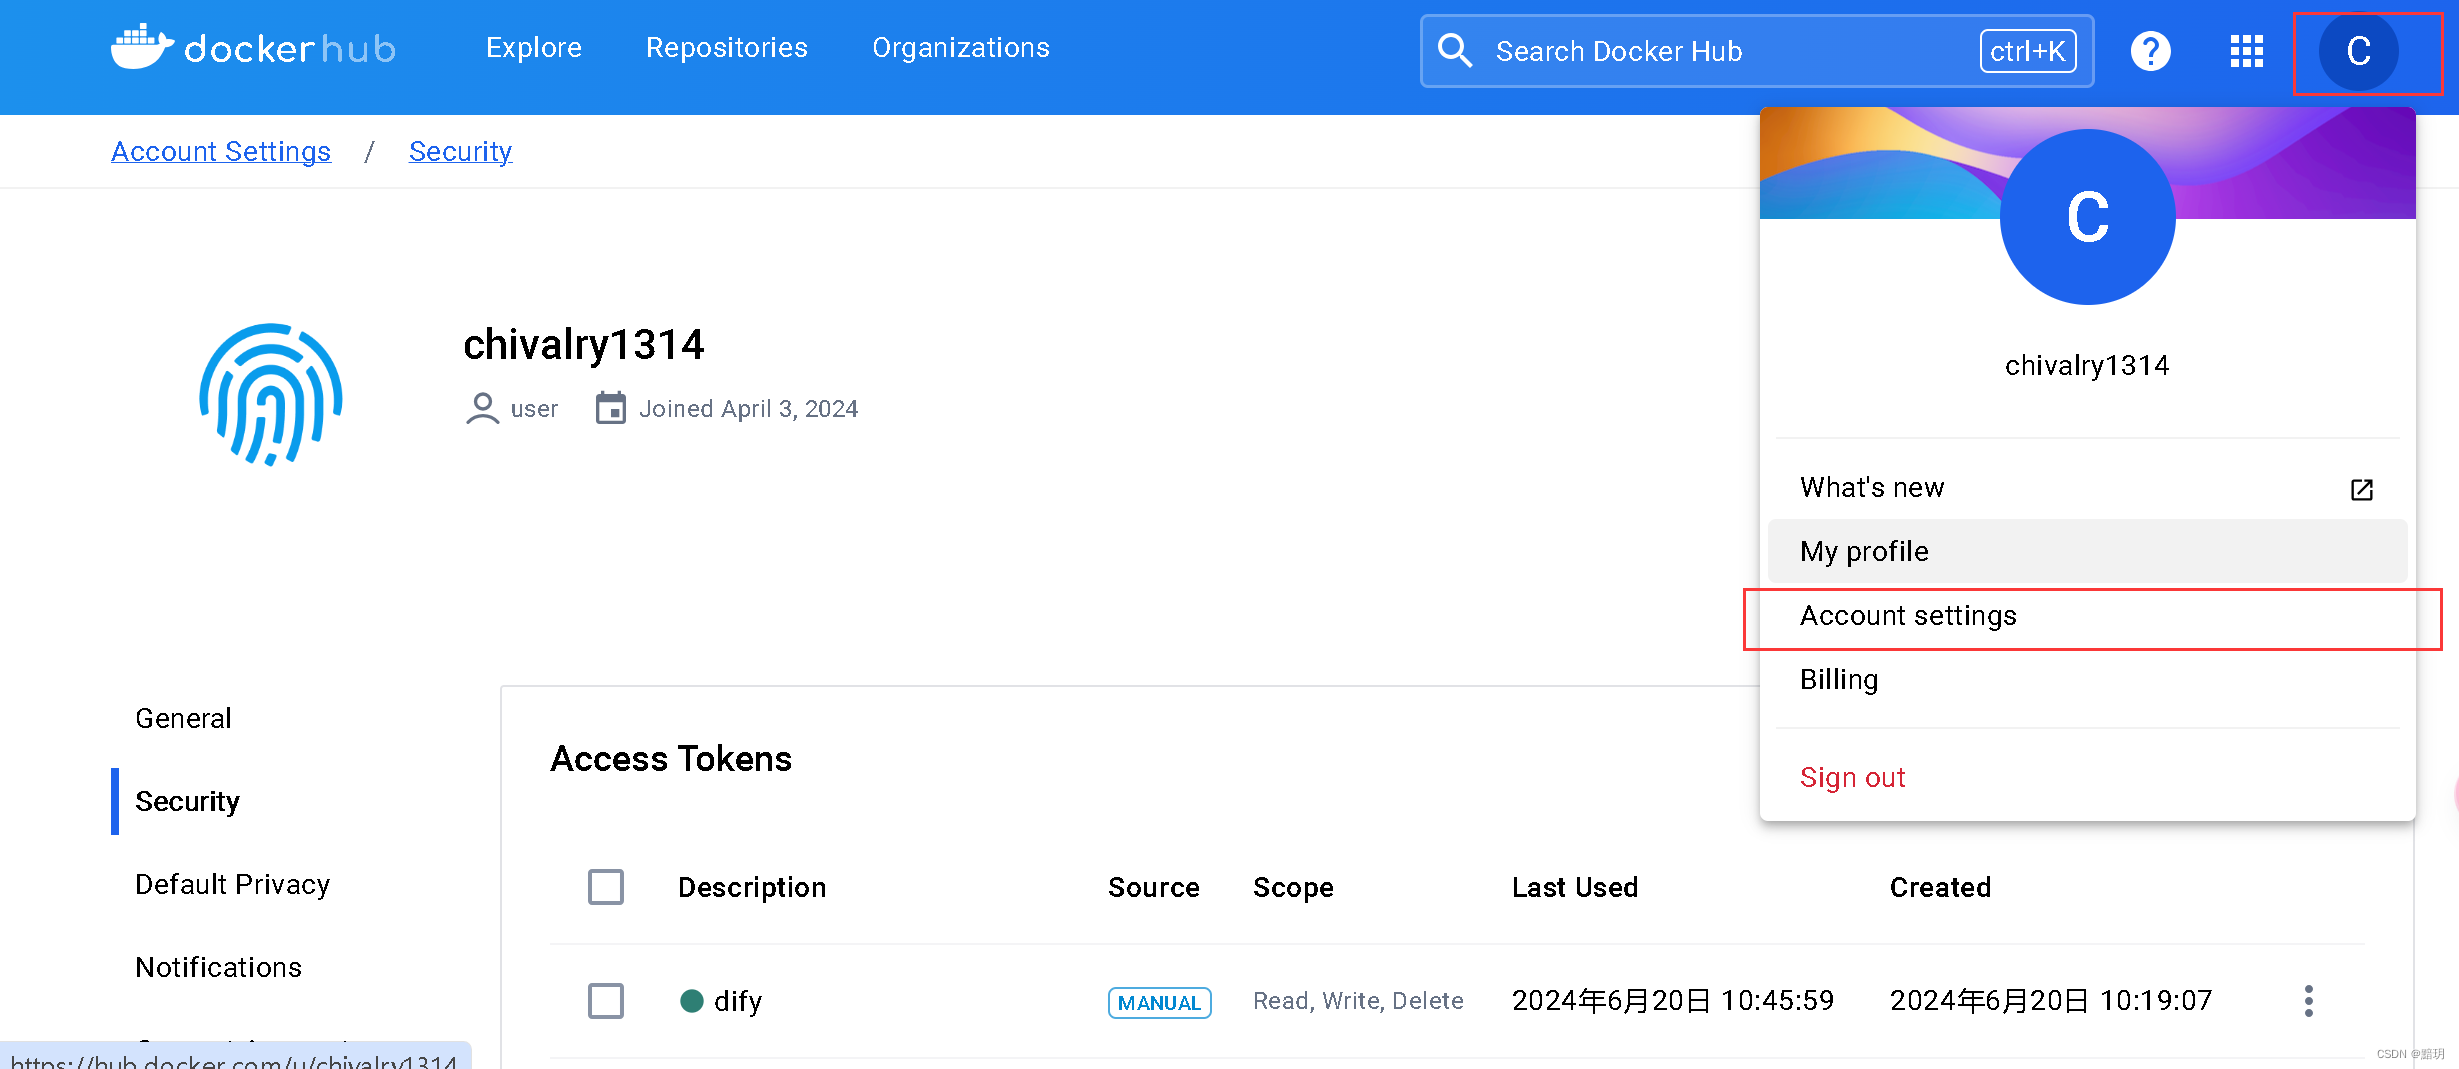This screenshot has width=2459, height=1069.
Task: Focus the Search Docker Hub field
Action: [x=1757, y=51]
